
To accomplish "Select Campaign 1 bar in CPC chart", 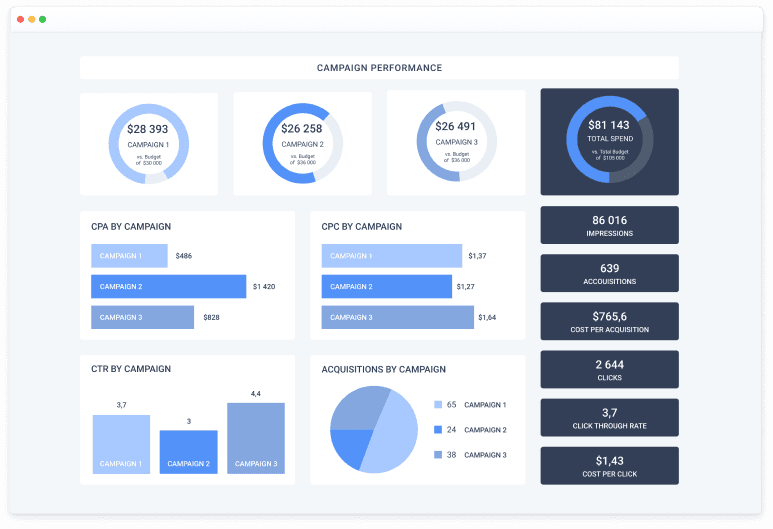I will tap(392, 256).
